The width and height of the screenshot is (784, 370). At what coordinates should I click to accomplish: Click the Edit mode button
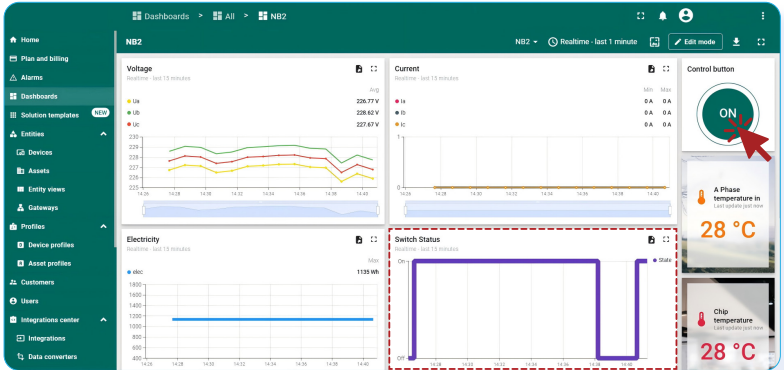(695, 42)
